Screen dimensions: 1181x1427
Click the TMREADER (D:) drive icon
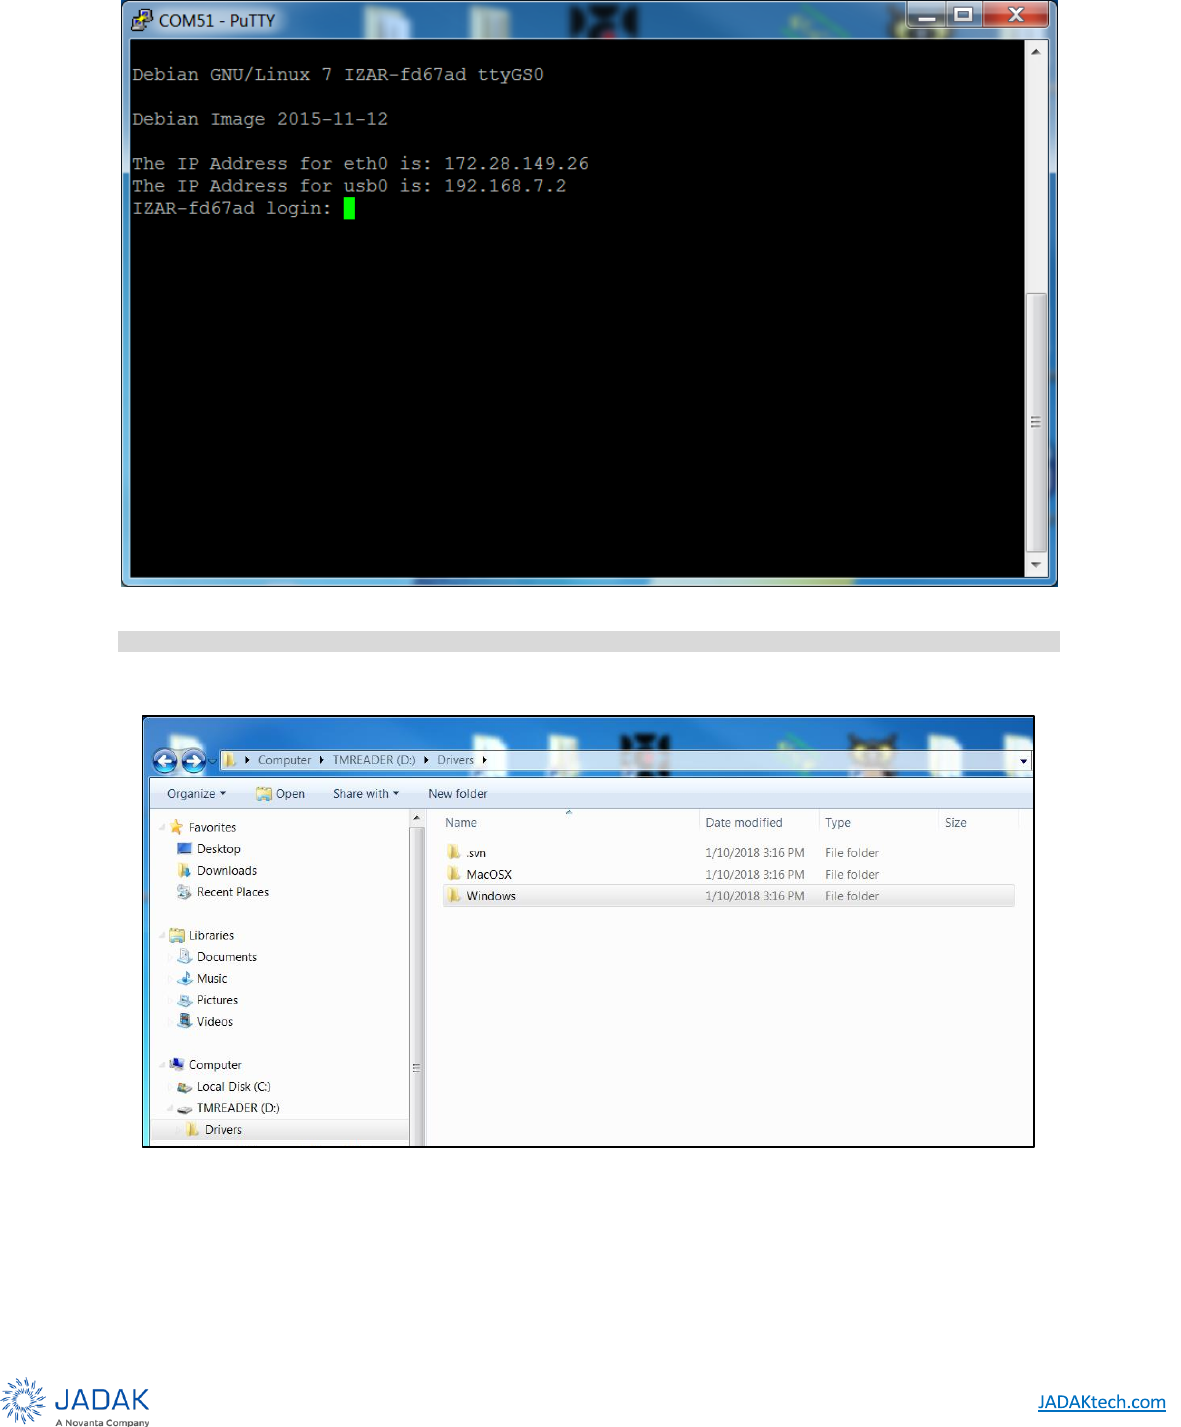coord(184,1109)
